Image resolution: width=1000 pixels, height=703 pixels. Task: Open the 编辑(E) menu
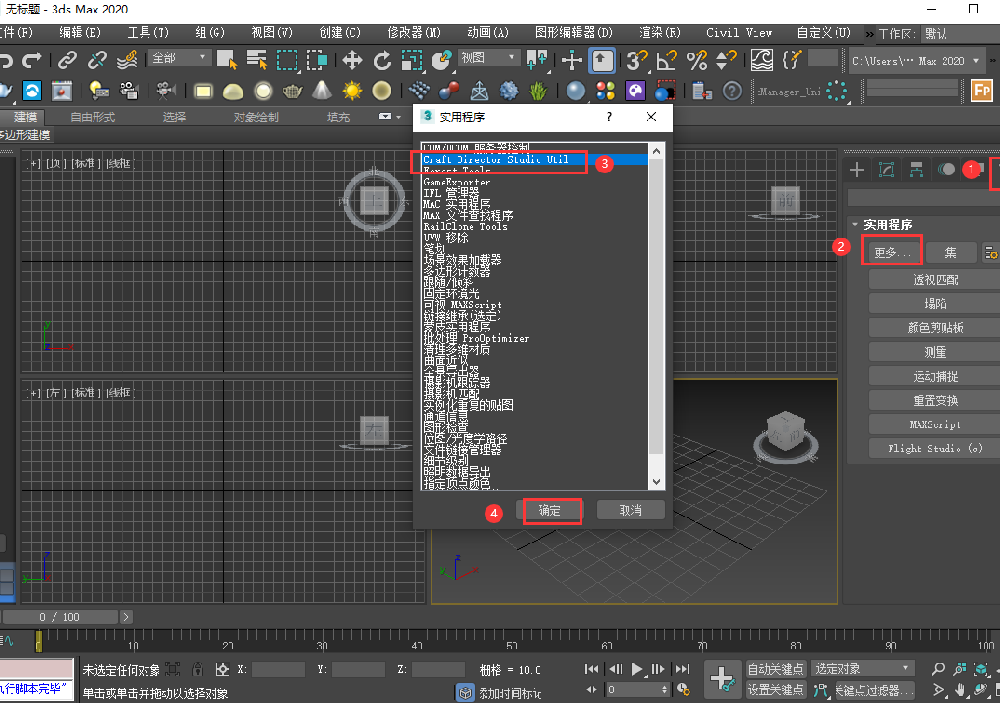(80, 33)
